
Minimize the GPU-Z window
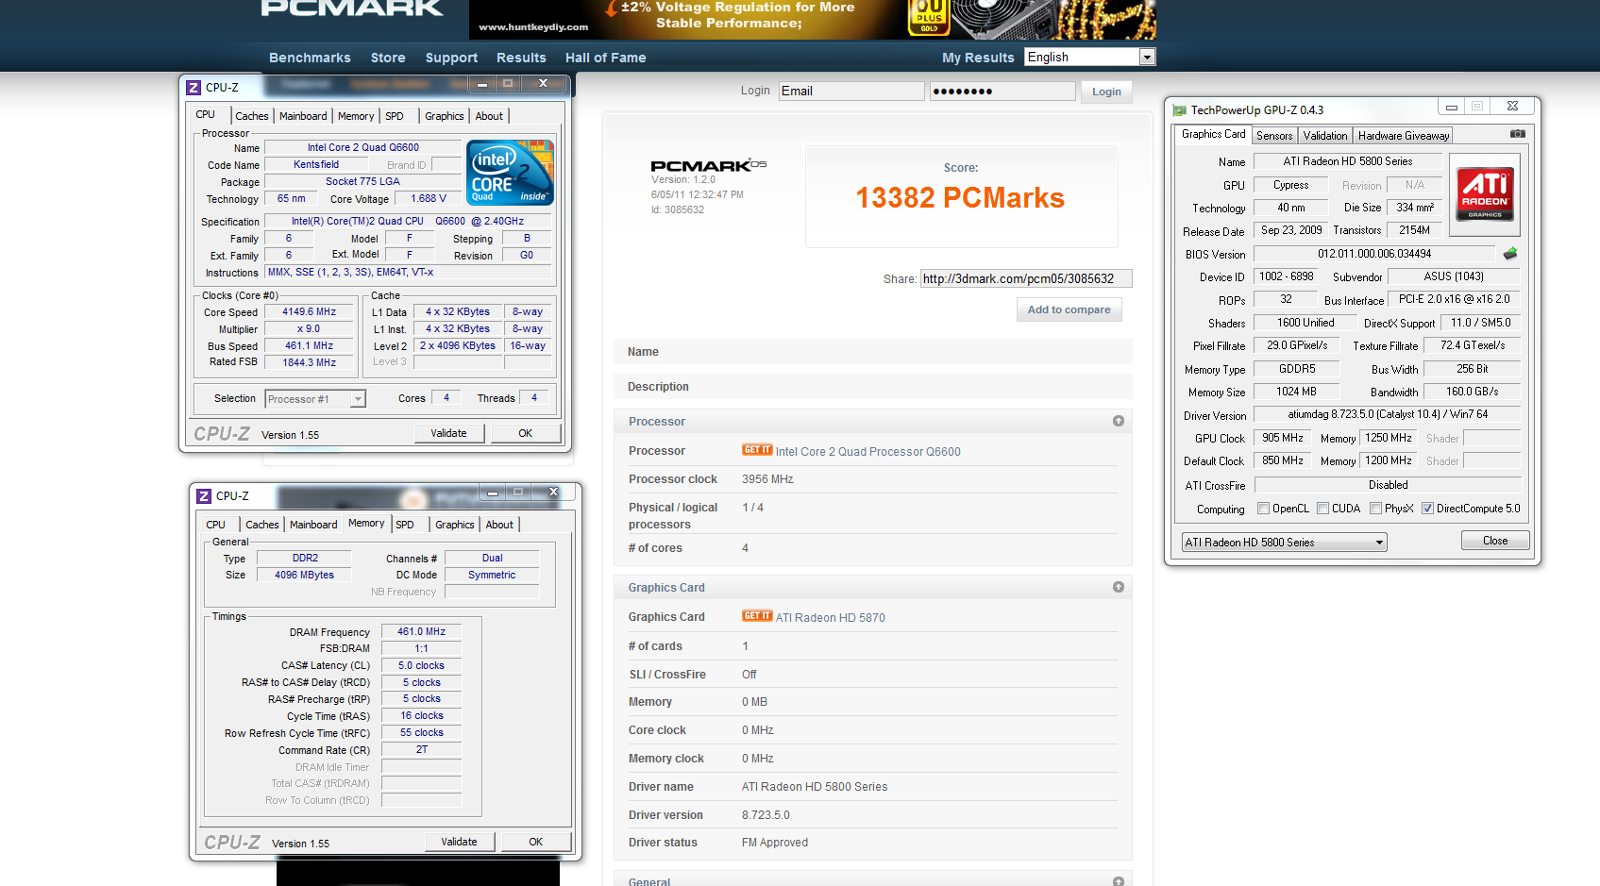point(1451,106)
